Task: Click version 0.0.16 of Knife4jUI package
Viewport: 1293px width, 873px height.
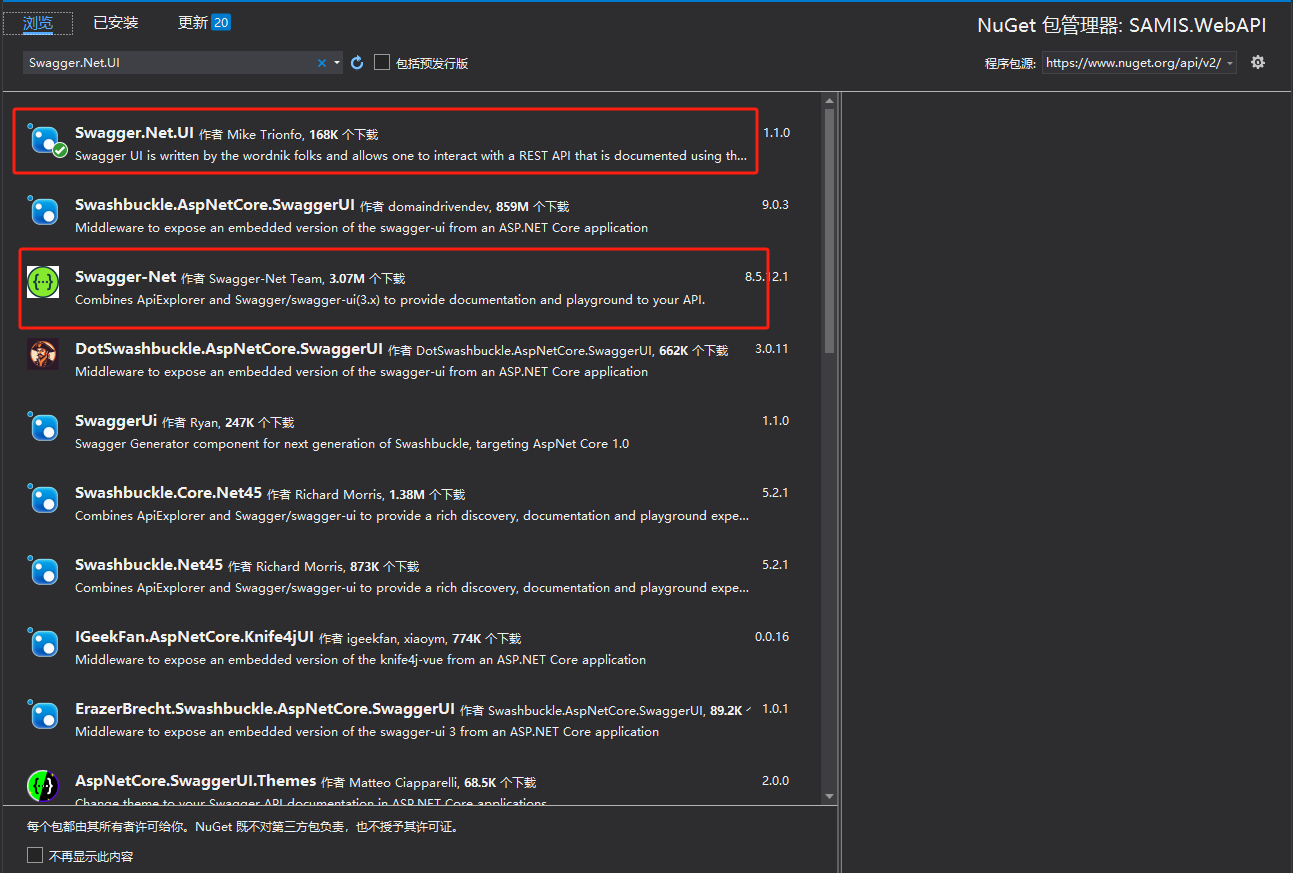Action: (772, 637)
